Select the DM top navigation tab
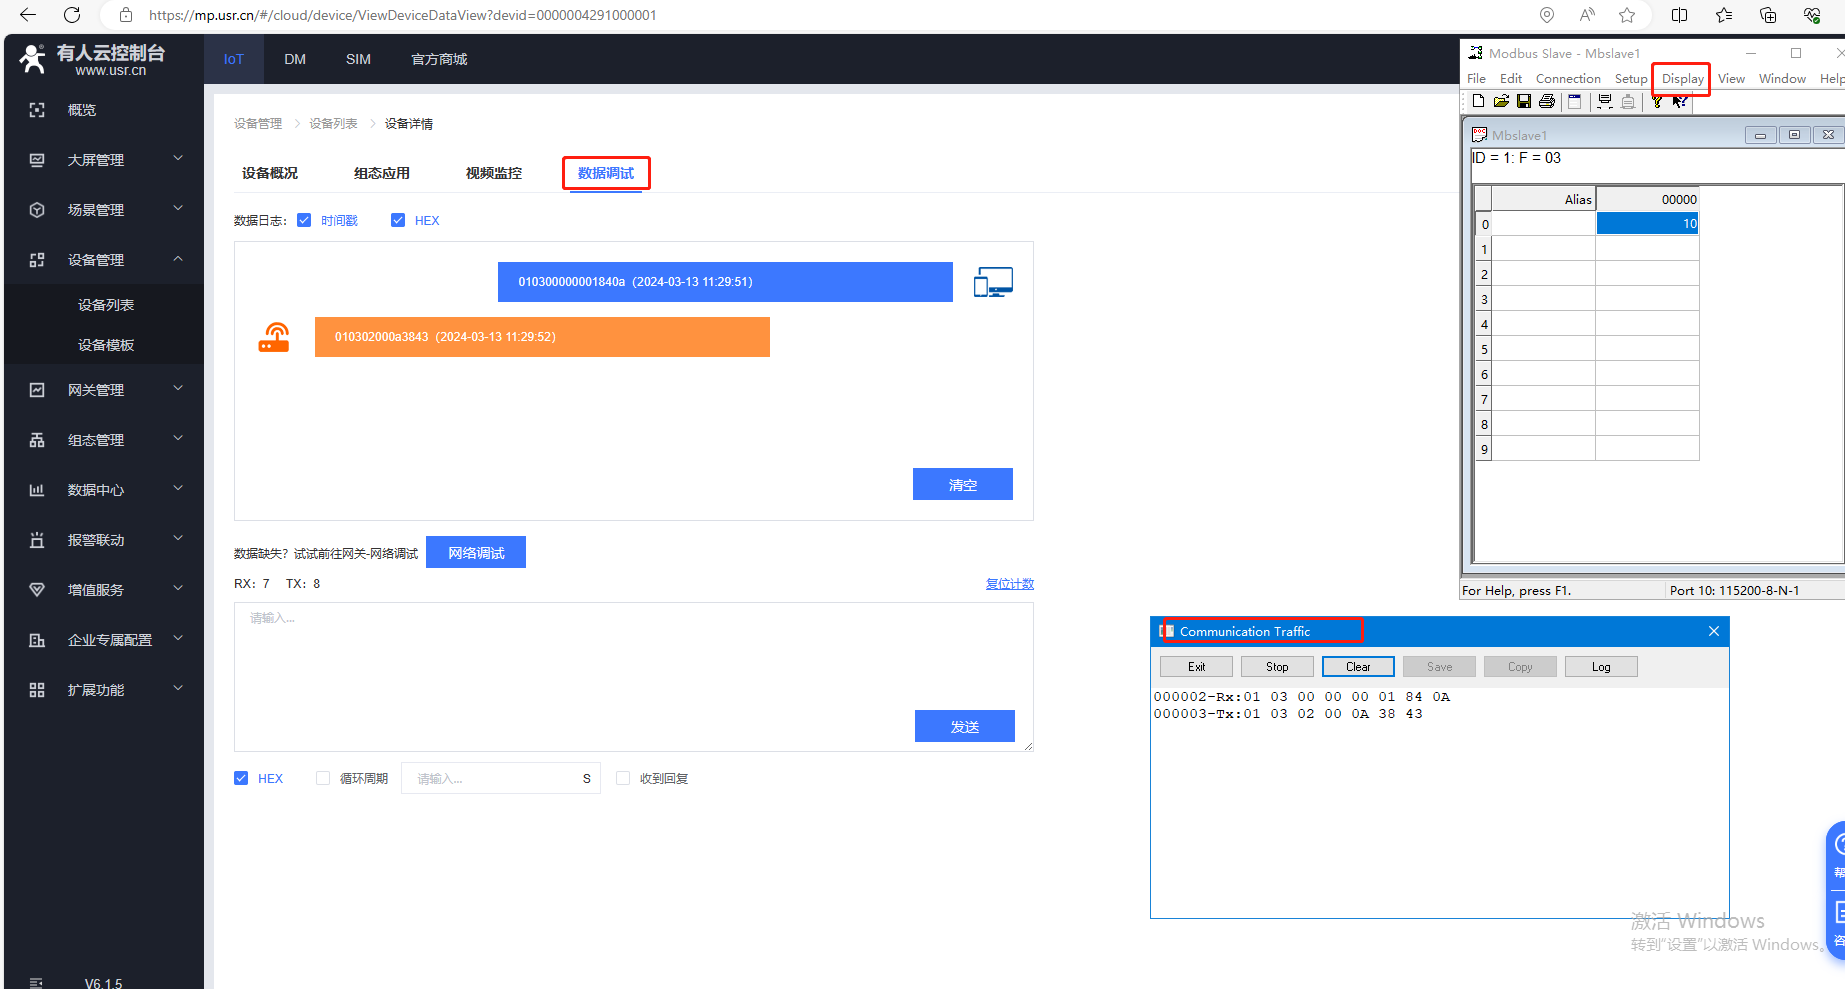The height and width of the screenshot is (989, 1845). [x=295, y=59]
